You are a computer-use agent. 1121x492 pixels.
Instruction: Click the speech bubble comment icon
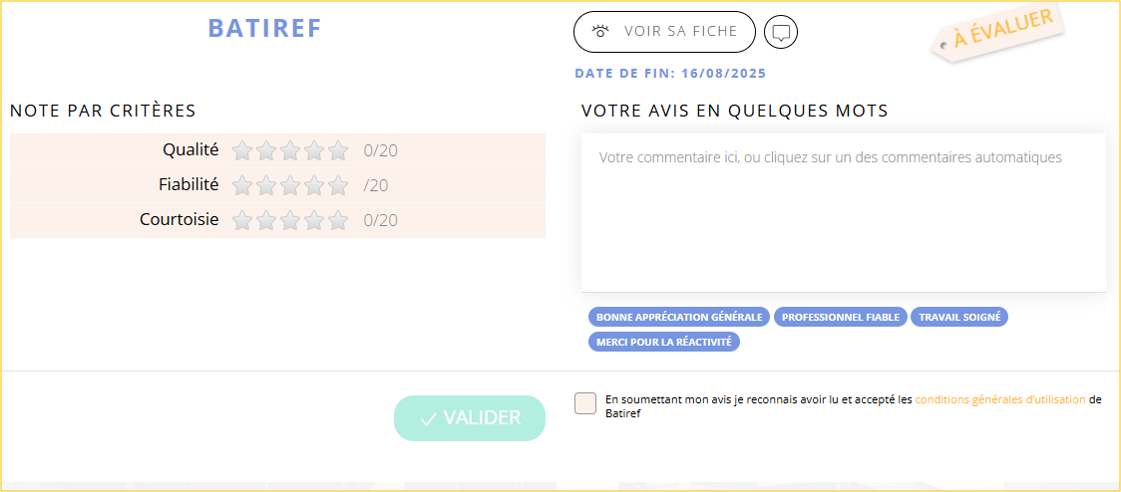coord(781,32)
